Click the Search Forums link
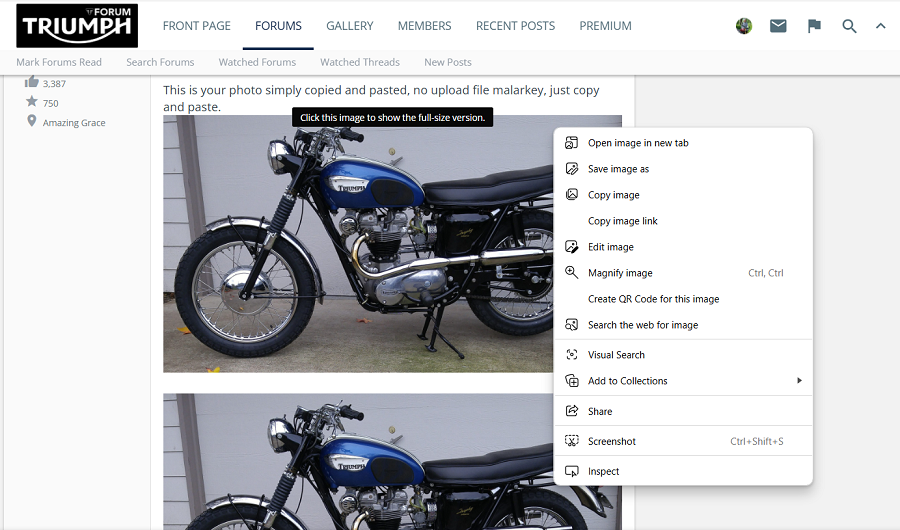Image resolution: width=900 pixels, height=530 pixels. pyautogui.click(x=160, y=62)
